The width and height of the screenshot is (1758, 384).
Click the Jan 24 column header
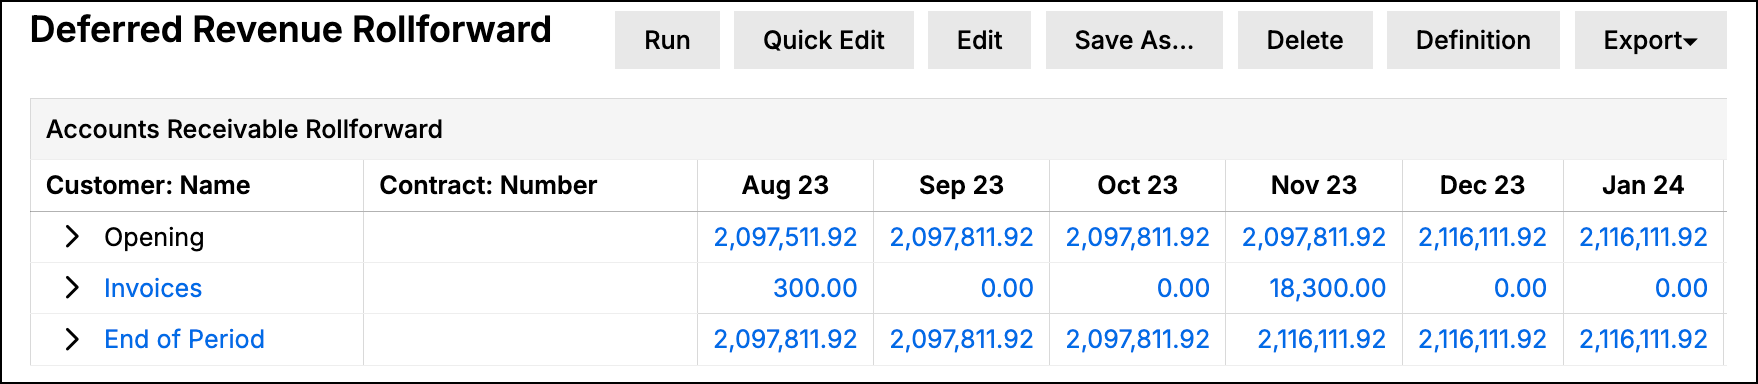coord(1643,185)
